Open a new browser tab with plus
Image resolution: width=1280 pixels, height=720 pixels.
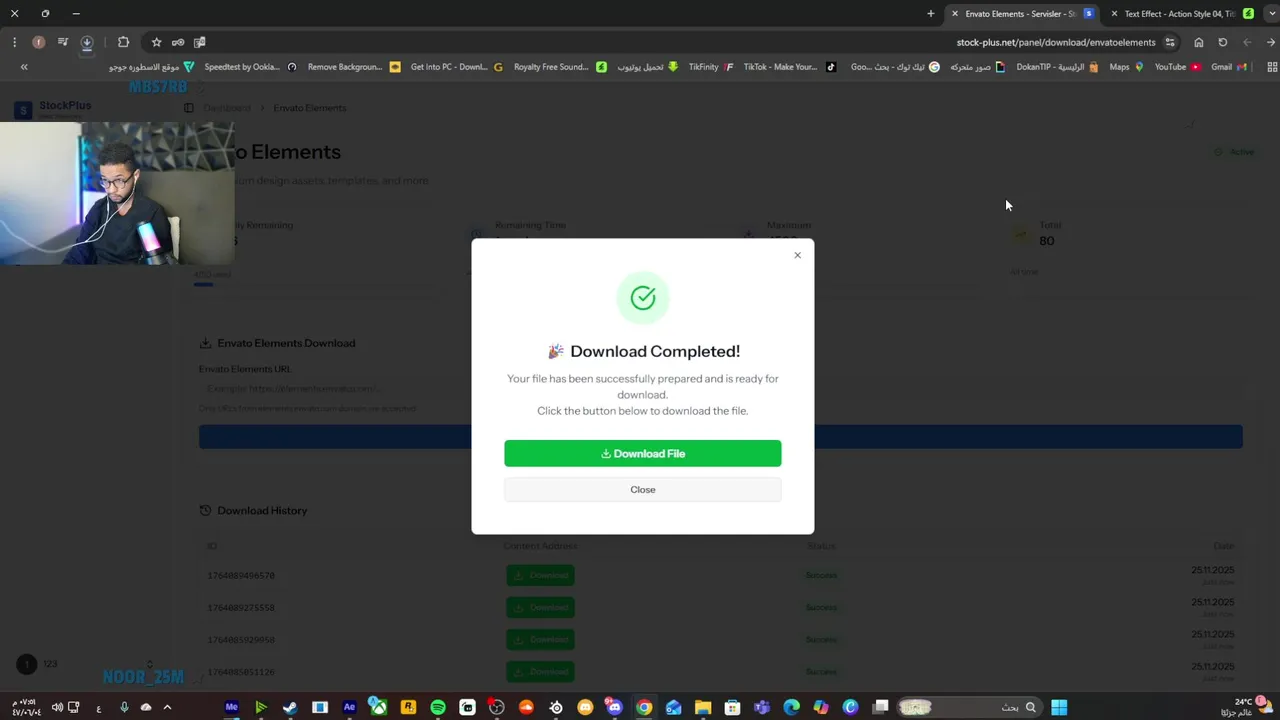[930, 14]
